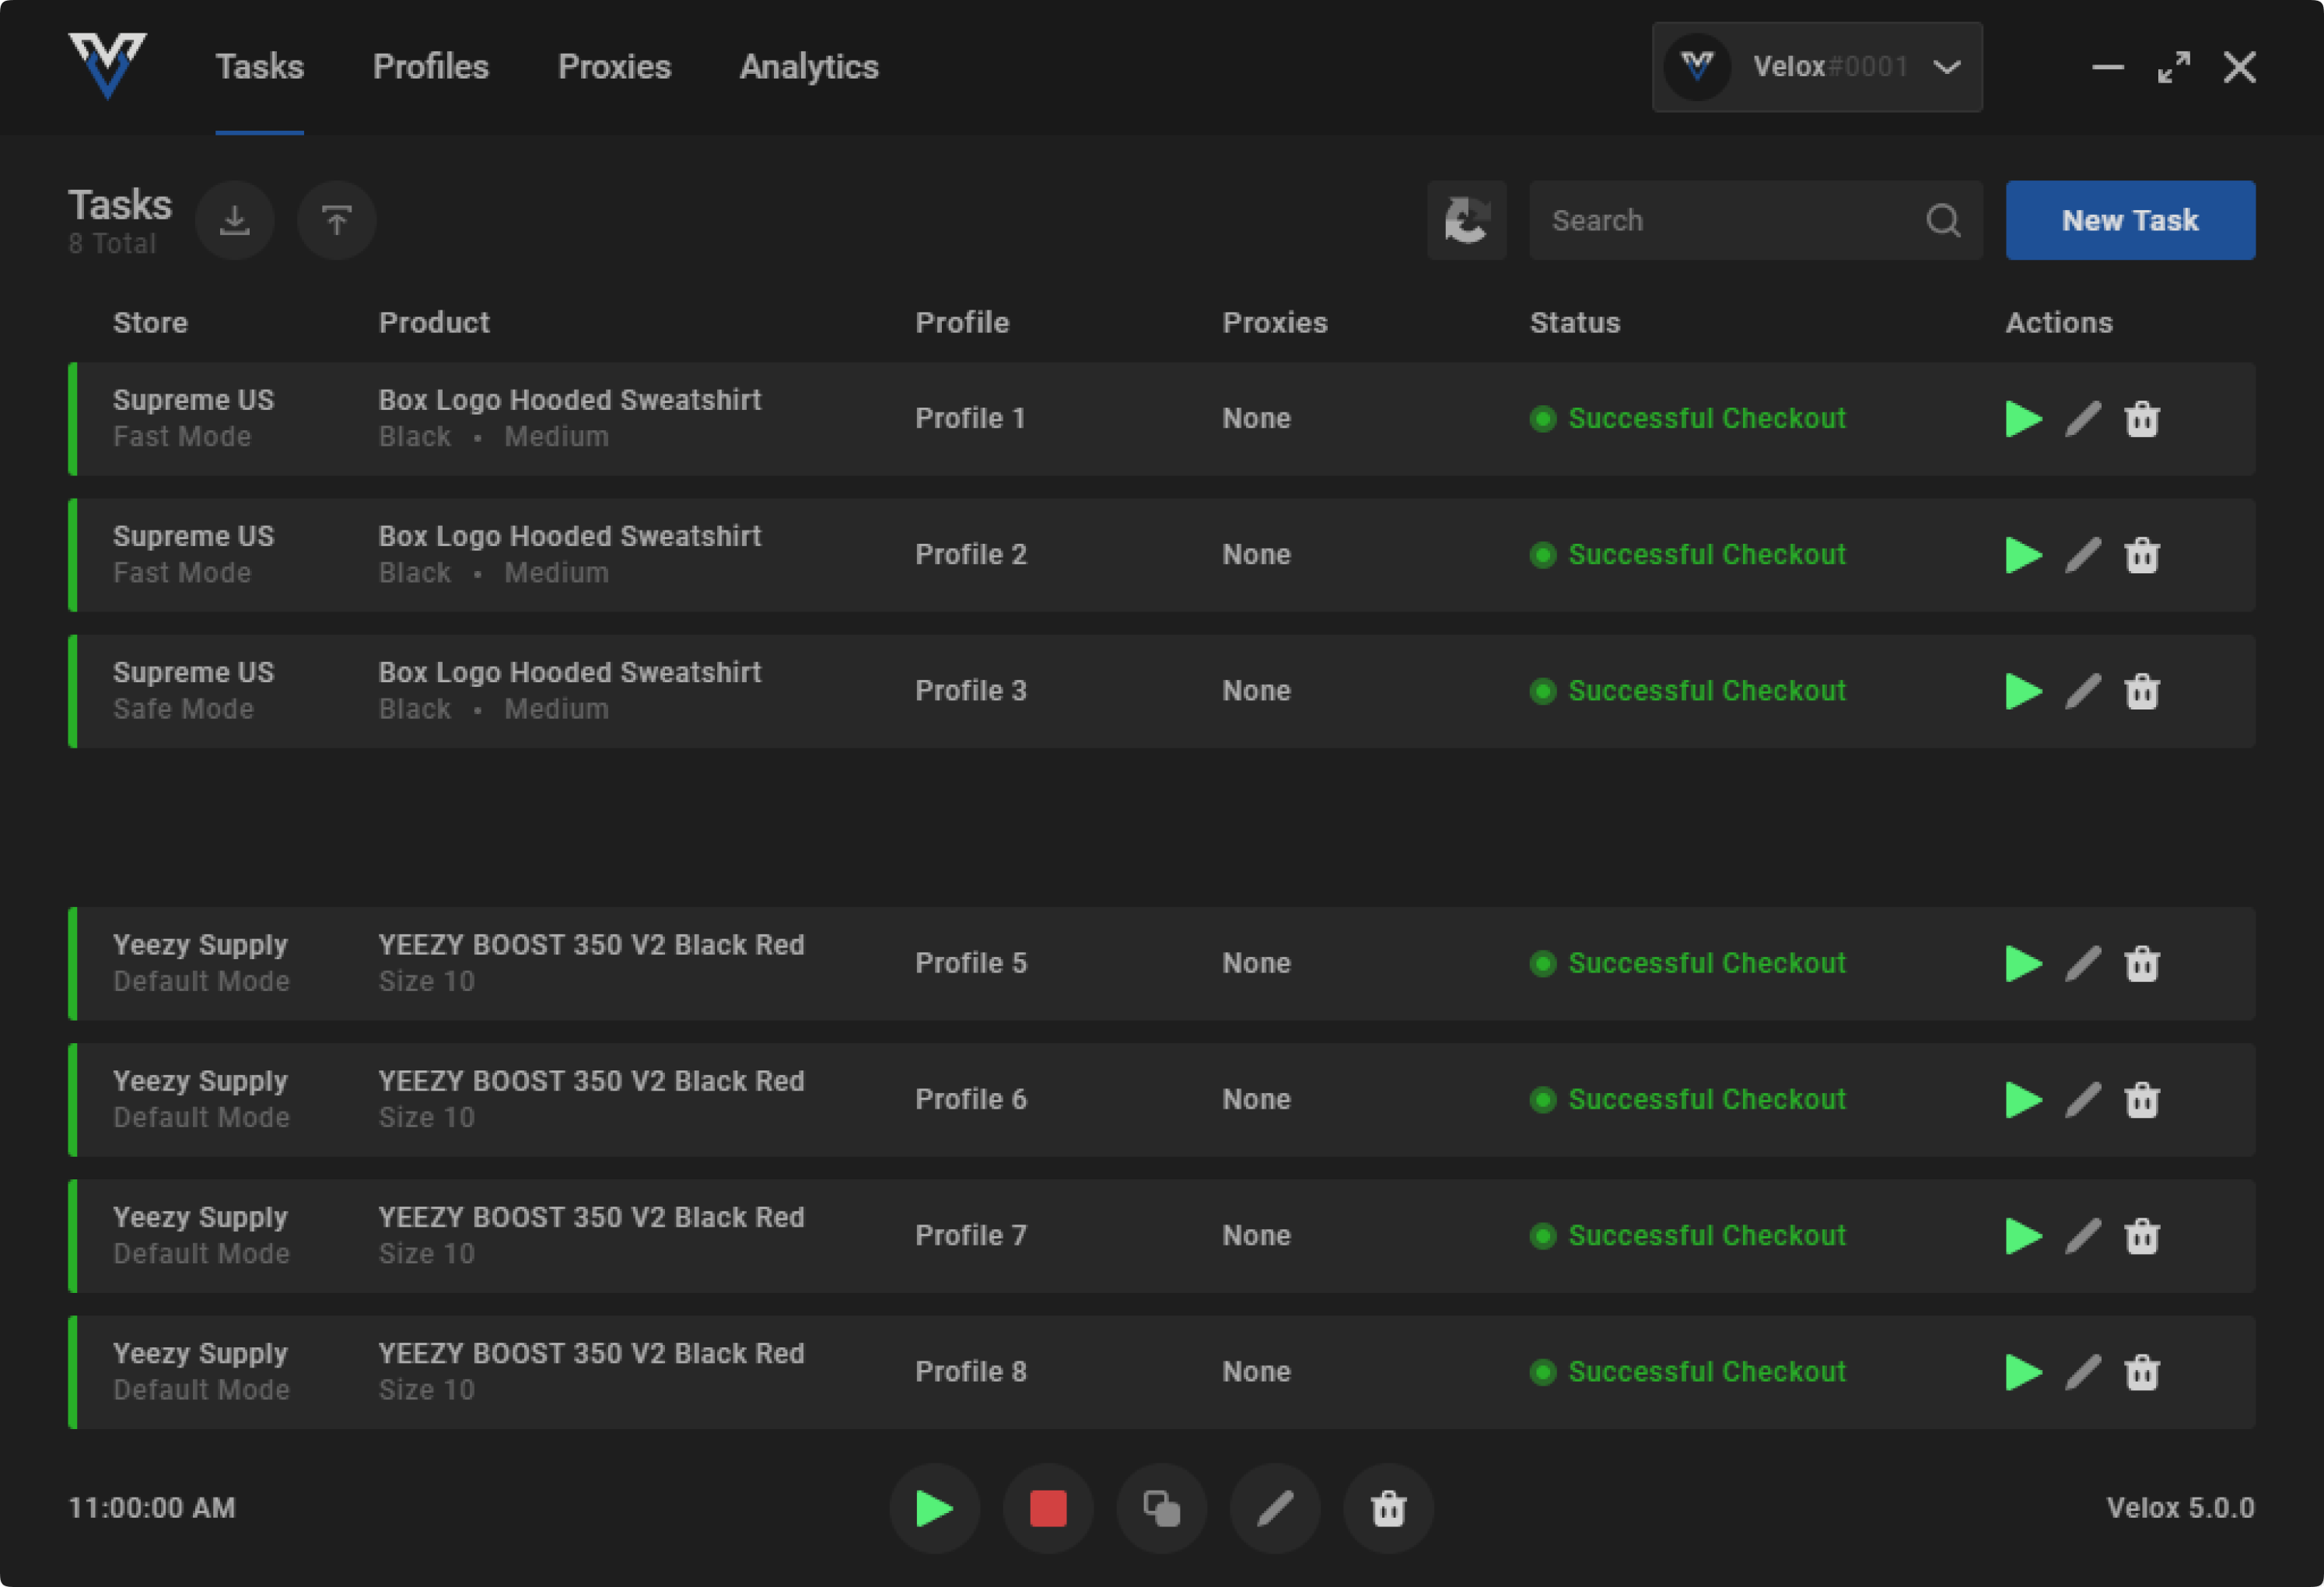Edit all tasks from bottom toolbar
This screenshot has width=2324, height=1587.
(1275, 1508)
